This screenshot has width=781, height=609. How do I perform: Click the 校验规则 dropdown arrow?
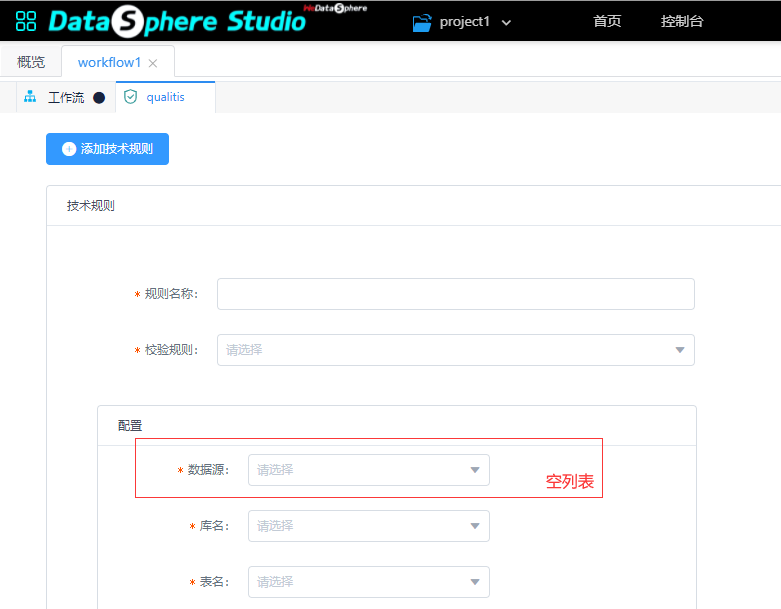(x=680, y=350)
